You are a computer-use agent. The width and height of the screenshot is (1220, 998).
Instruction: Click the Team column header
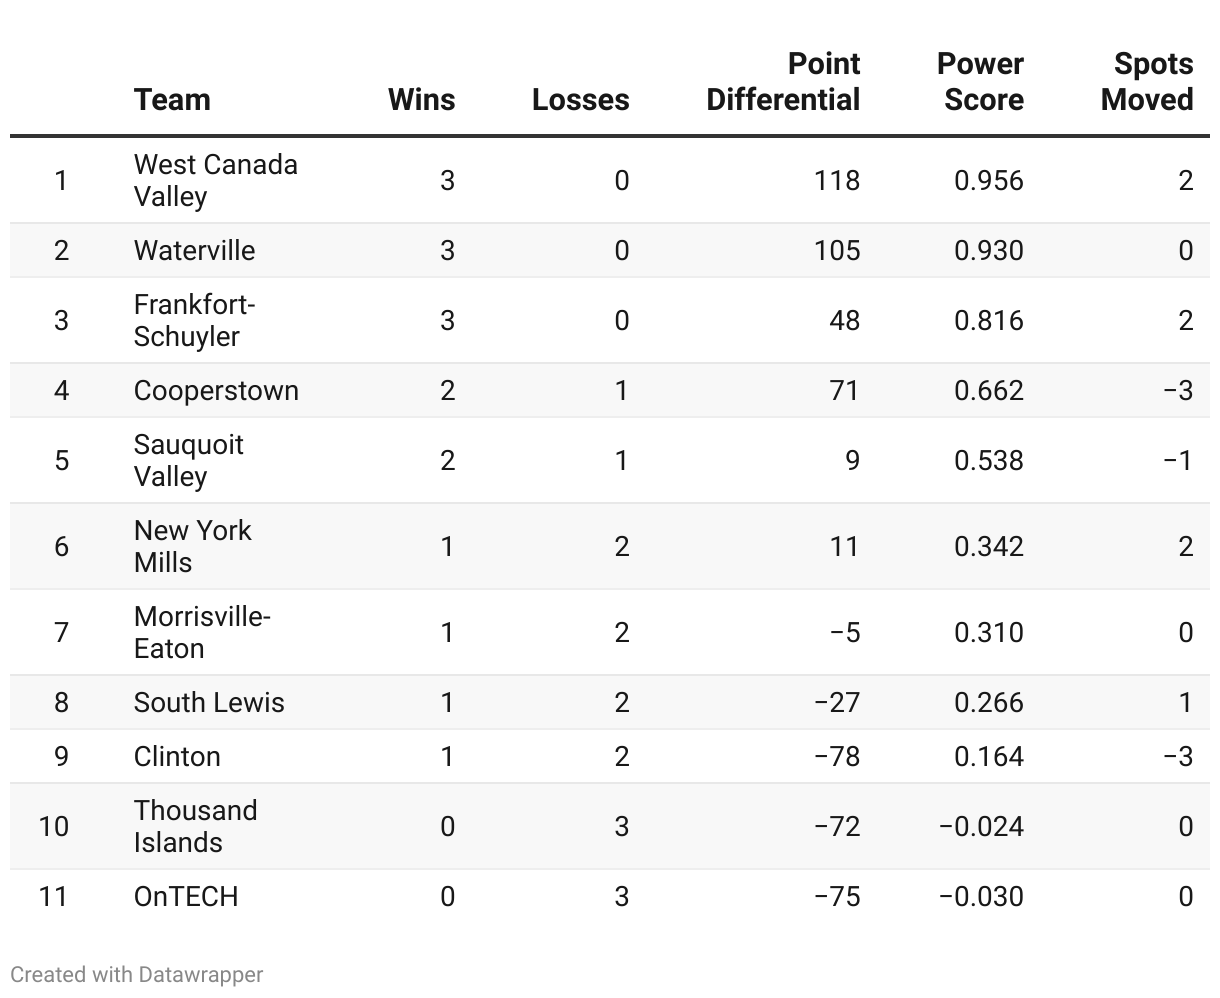[x=172, y=100]
